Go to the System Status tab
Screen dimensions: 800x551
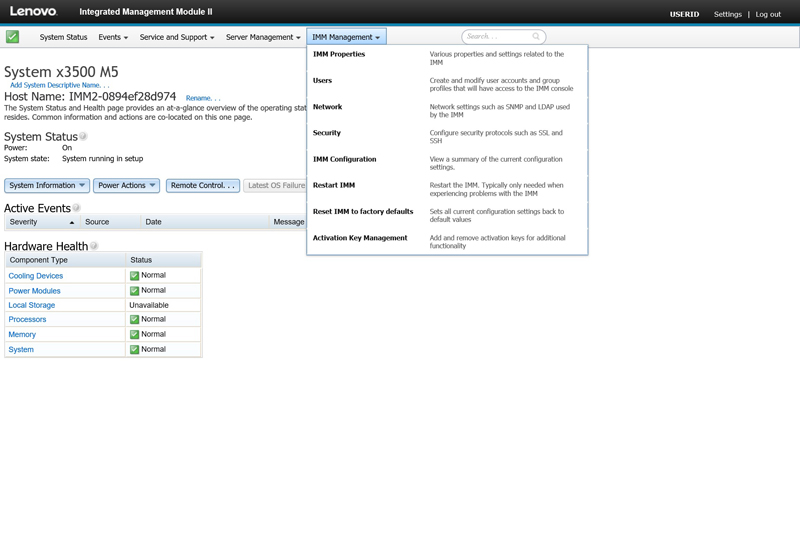coord(63,37)
